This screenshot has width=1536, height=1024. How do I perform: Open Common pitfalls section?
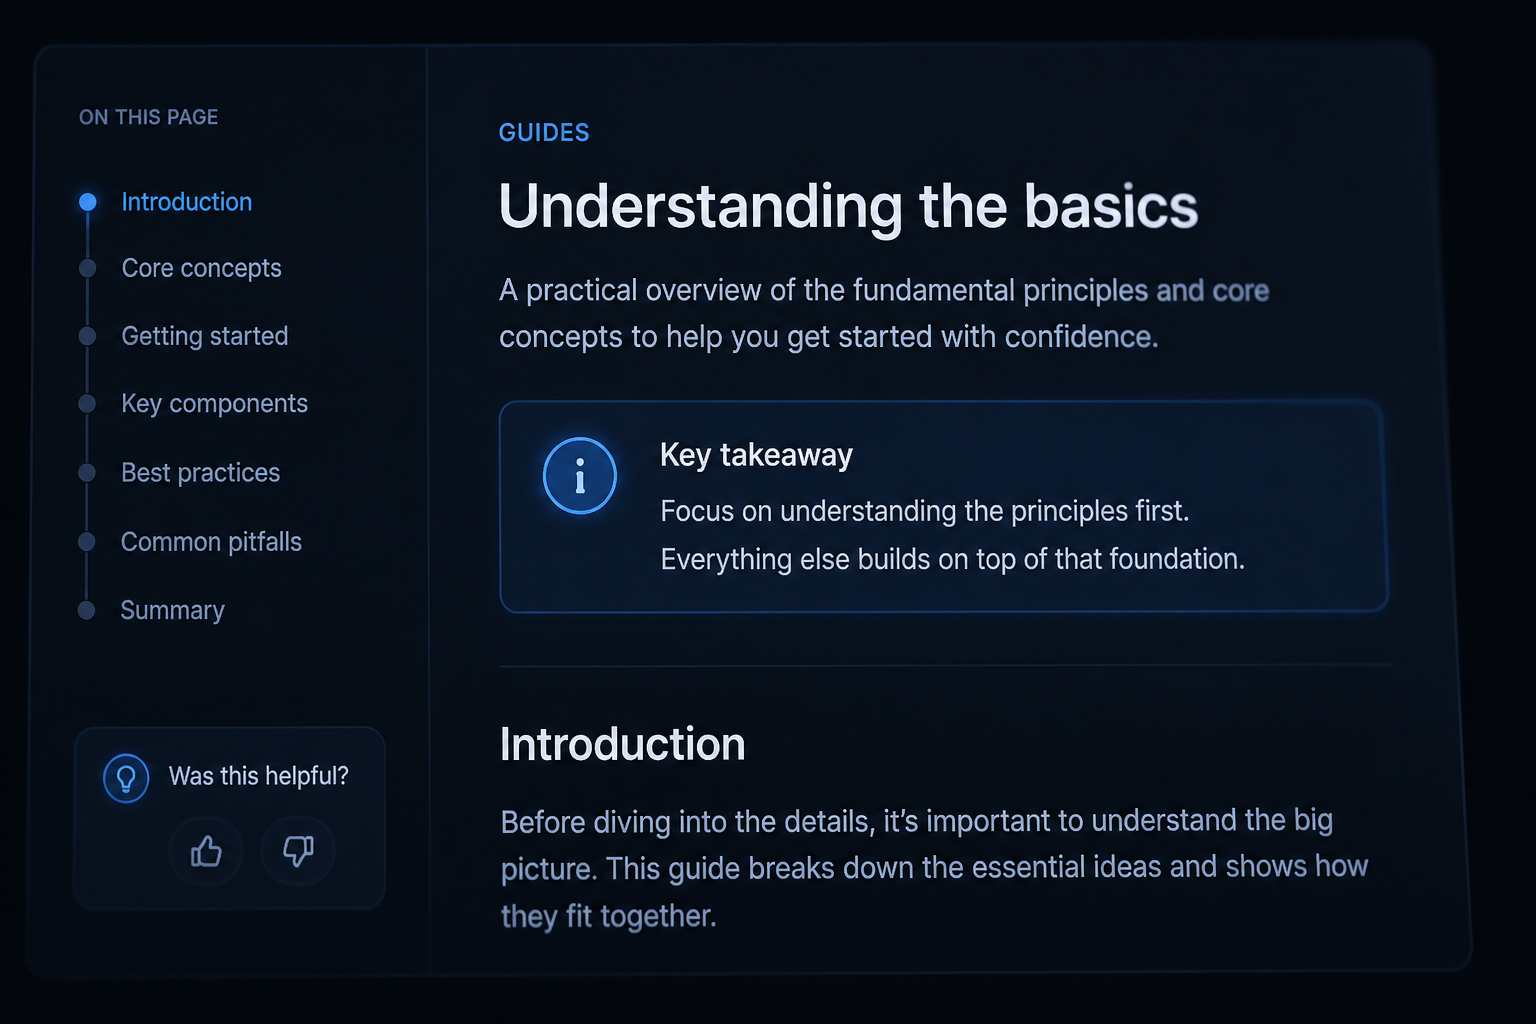(211, 541)
